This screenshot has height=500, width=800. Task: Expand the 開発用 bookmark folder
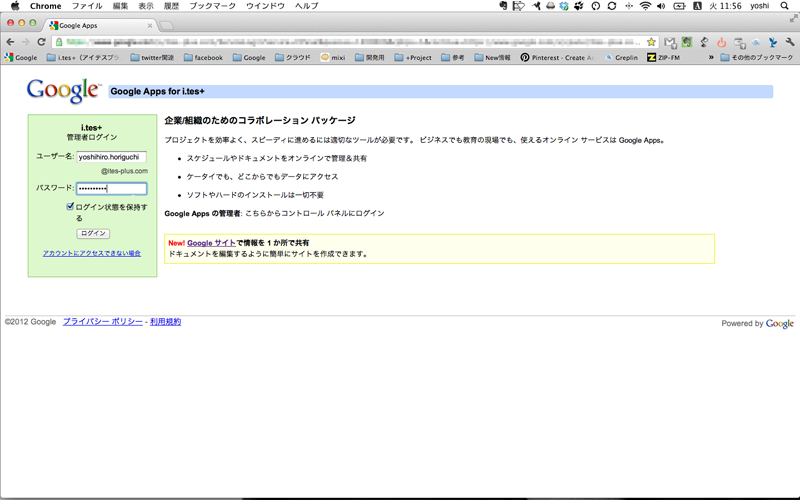click(x=369, y=58)
